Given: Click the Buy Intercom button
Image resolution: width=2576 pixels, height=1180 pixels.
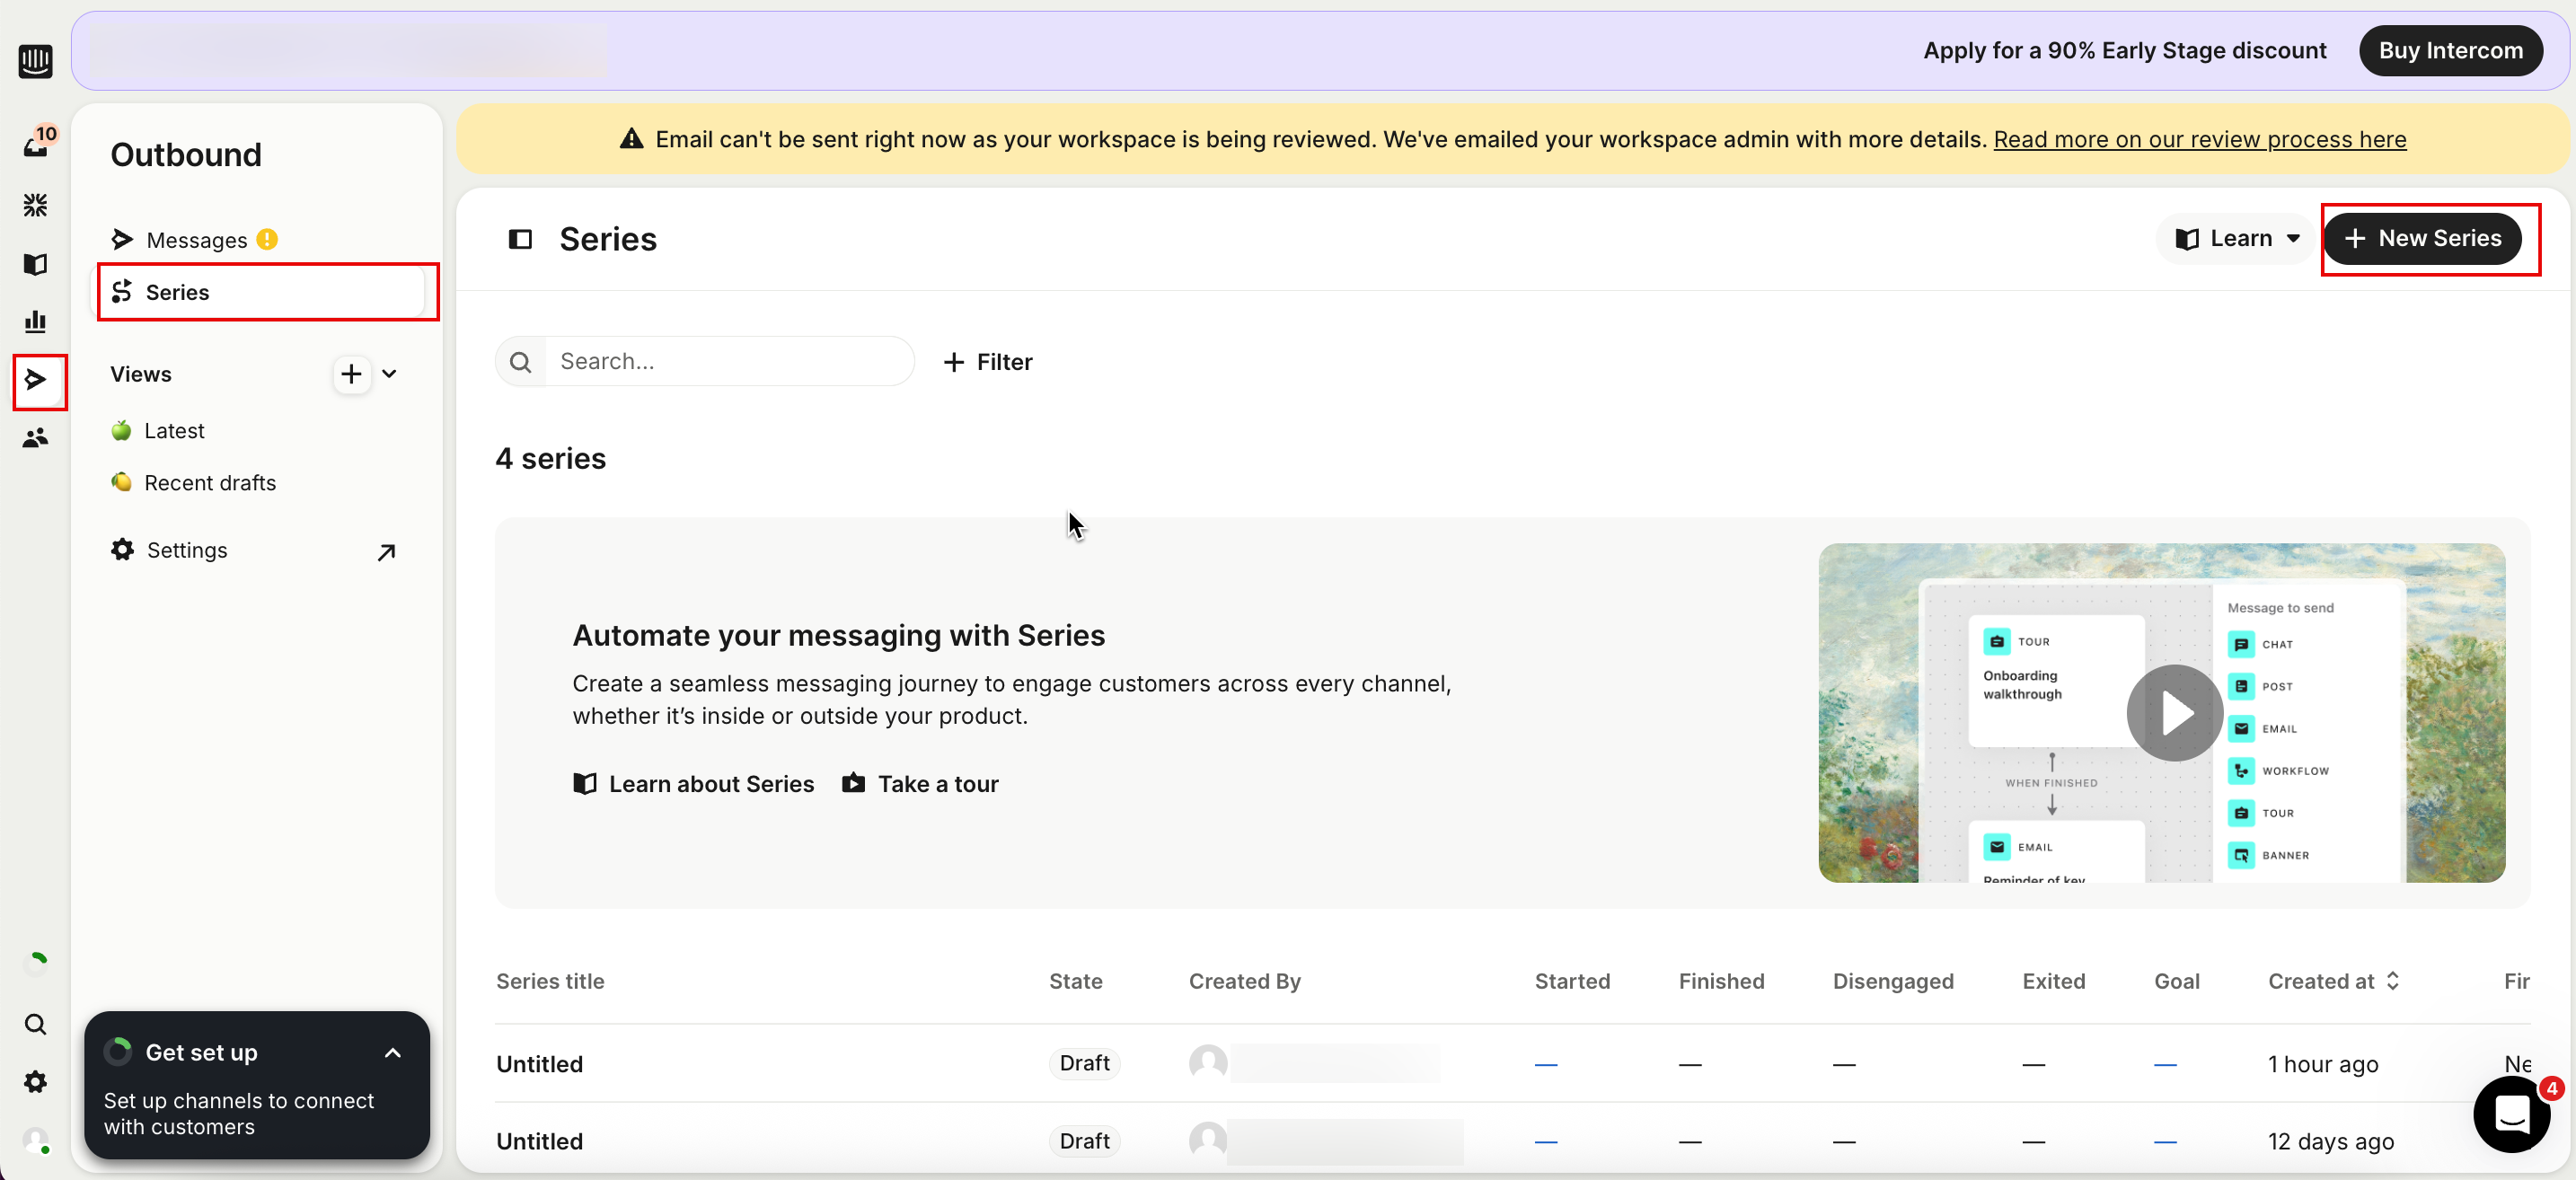Looking at the screenshot, I should pos(2450,51).
